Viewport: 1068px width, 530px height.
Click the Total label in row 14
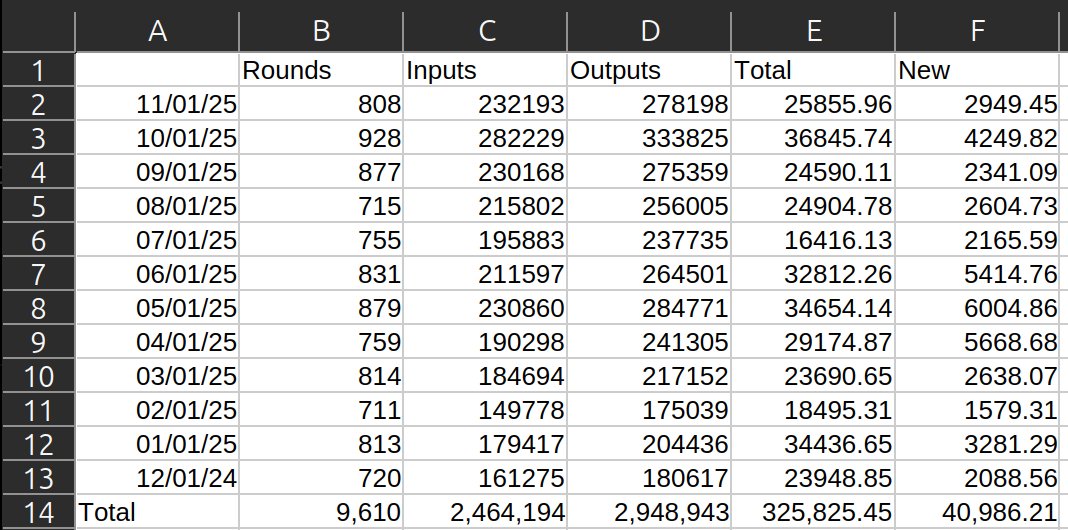click(157, 512)
